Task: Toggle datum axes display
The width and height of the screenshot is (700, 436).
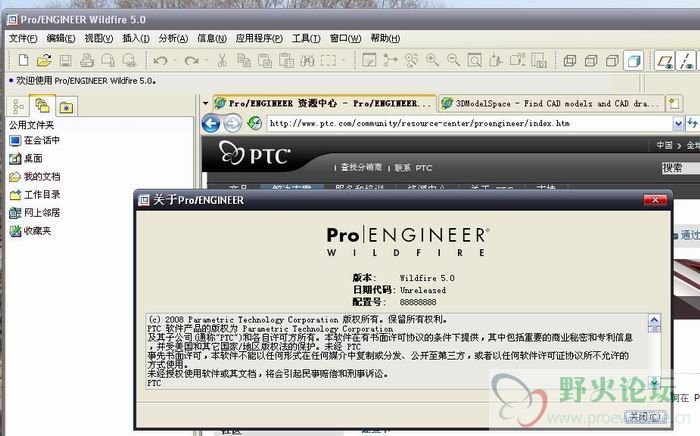Action: click(687, 60)
